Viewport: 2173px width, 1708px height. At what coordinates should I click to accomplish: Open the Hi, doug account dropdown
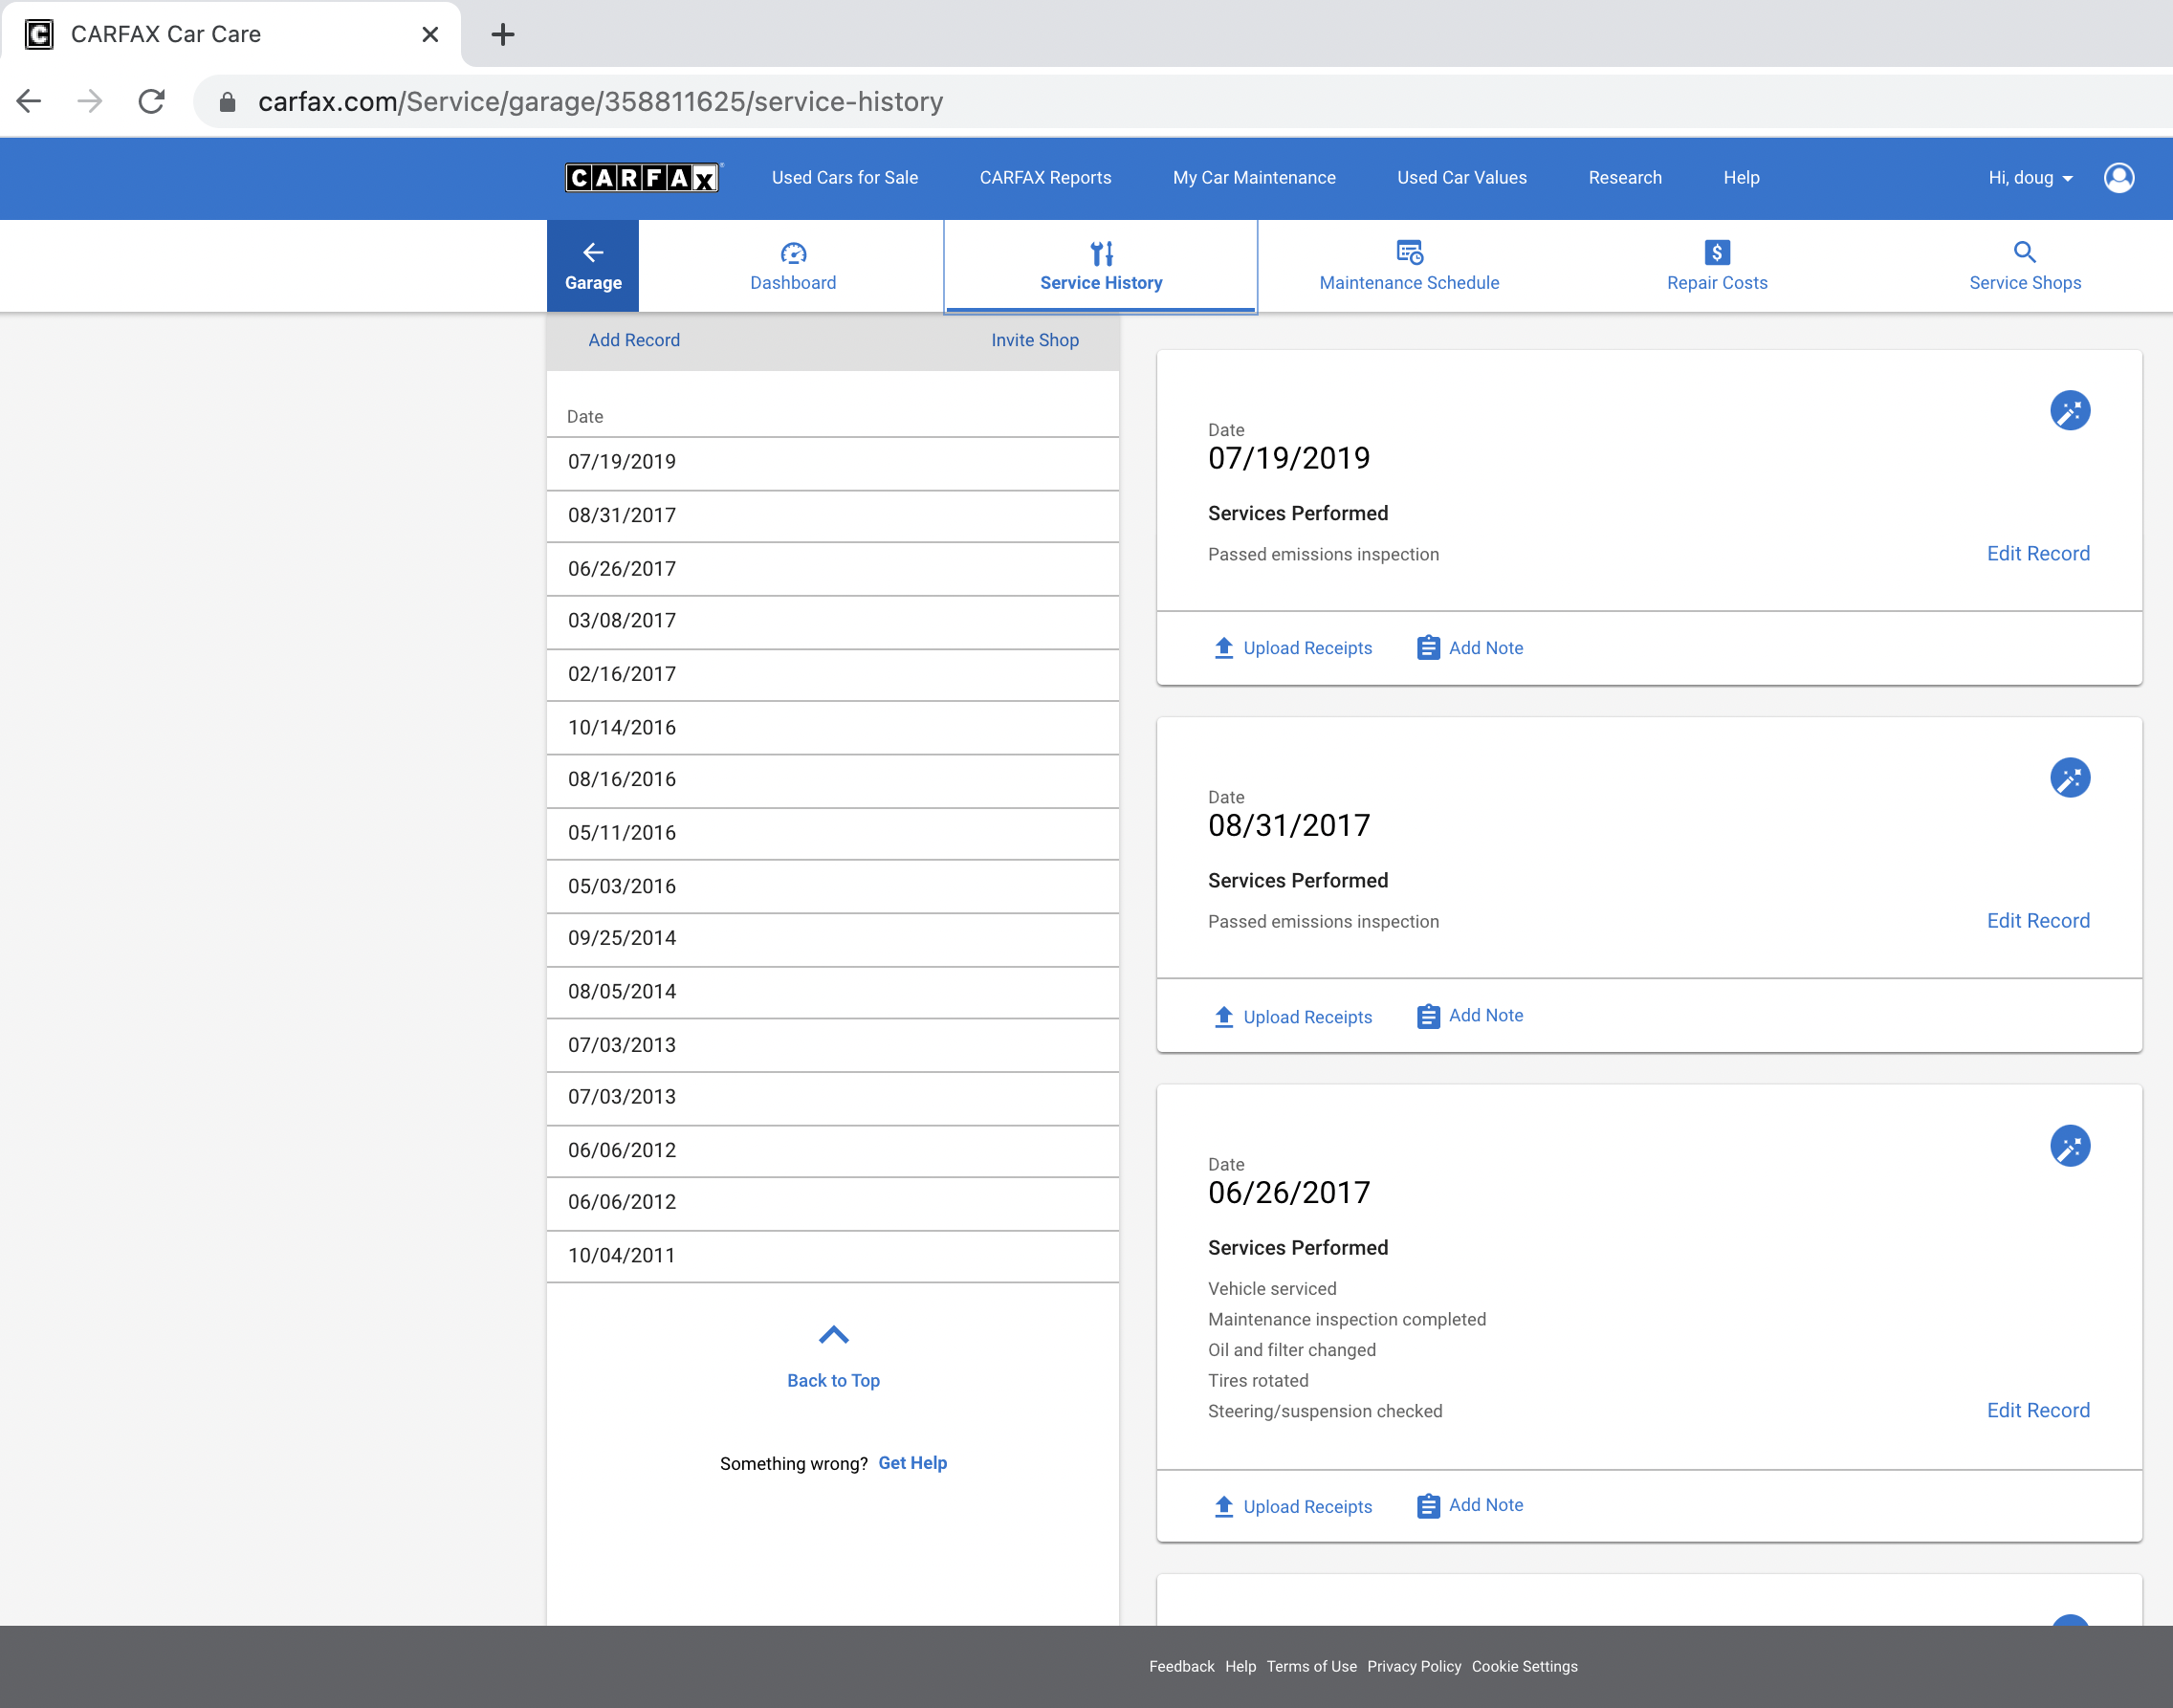tap(2030, 178)
